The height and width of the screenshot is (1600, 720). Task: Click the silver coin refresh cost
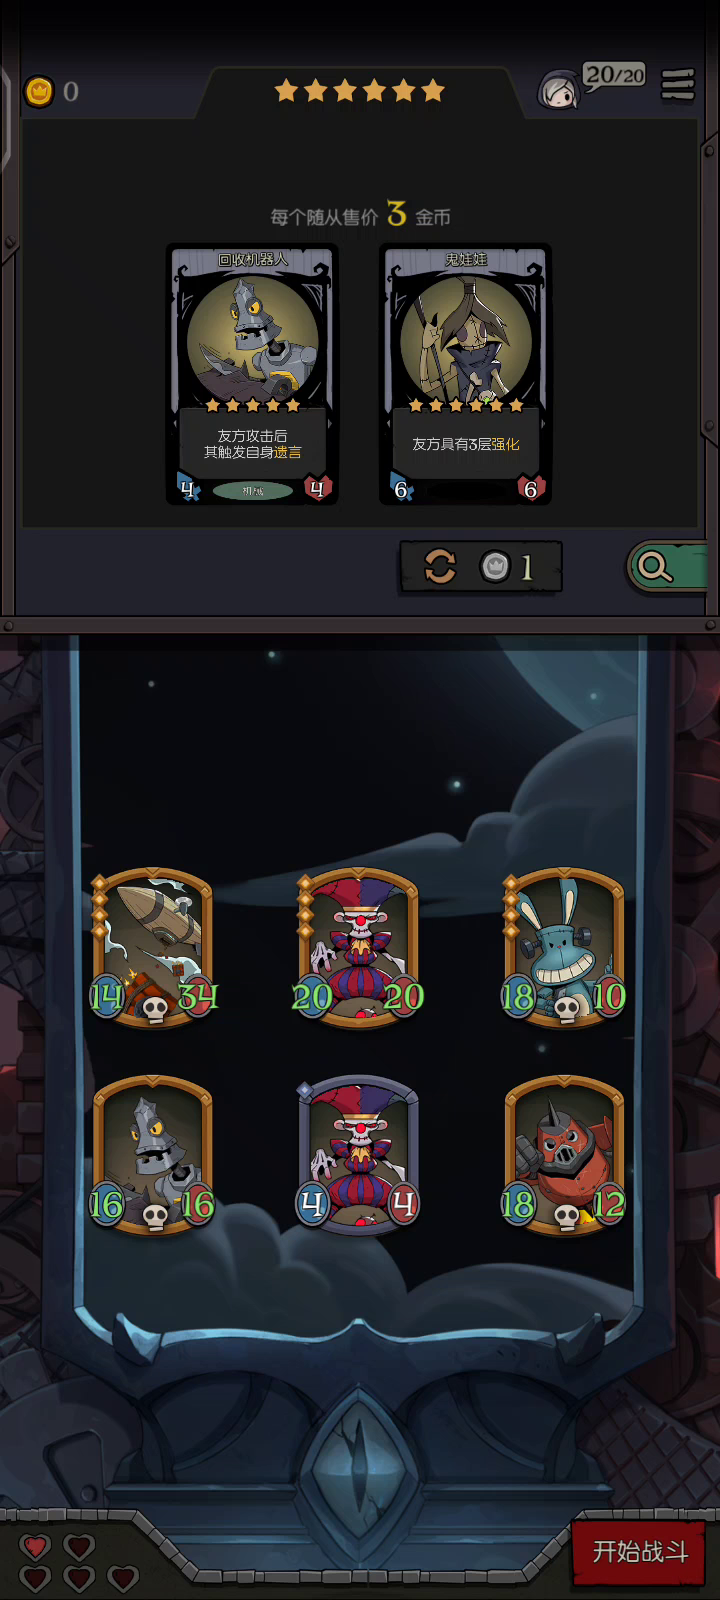point(507,567)
